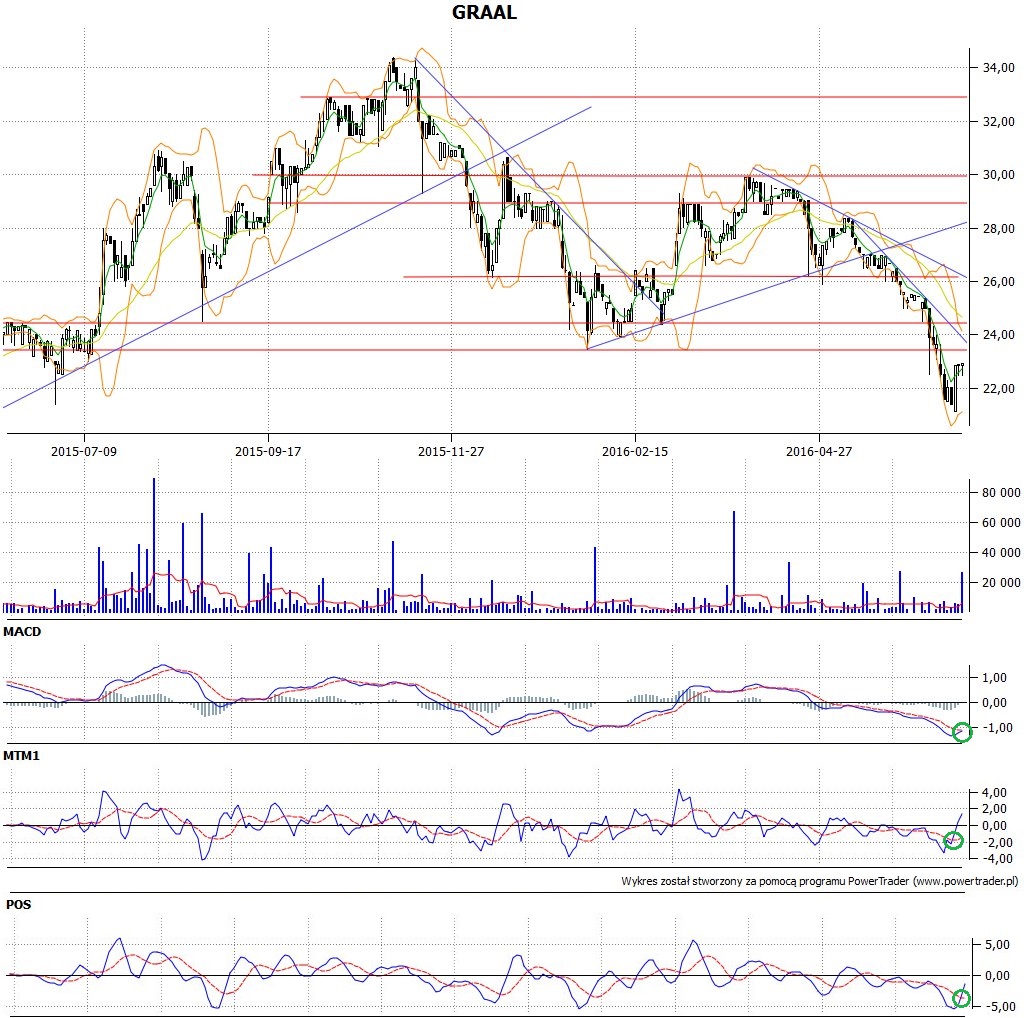The height and width of the screenshot is (1018, 1024).
Task: Click the last candlestick on the price chart
Action: point(962,370)
